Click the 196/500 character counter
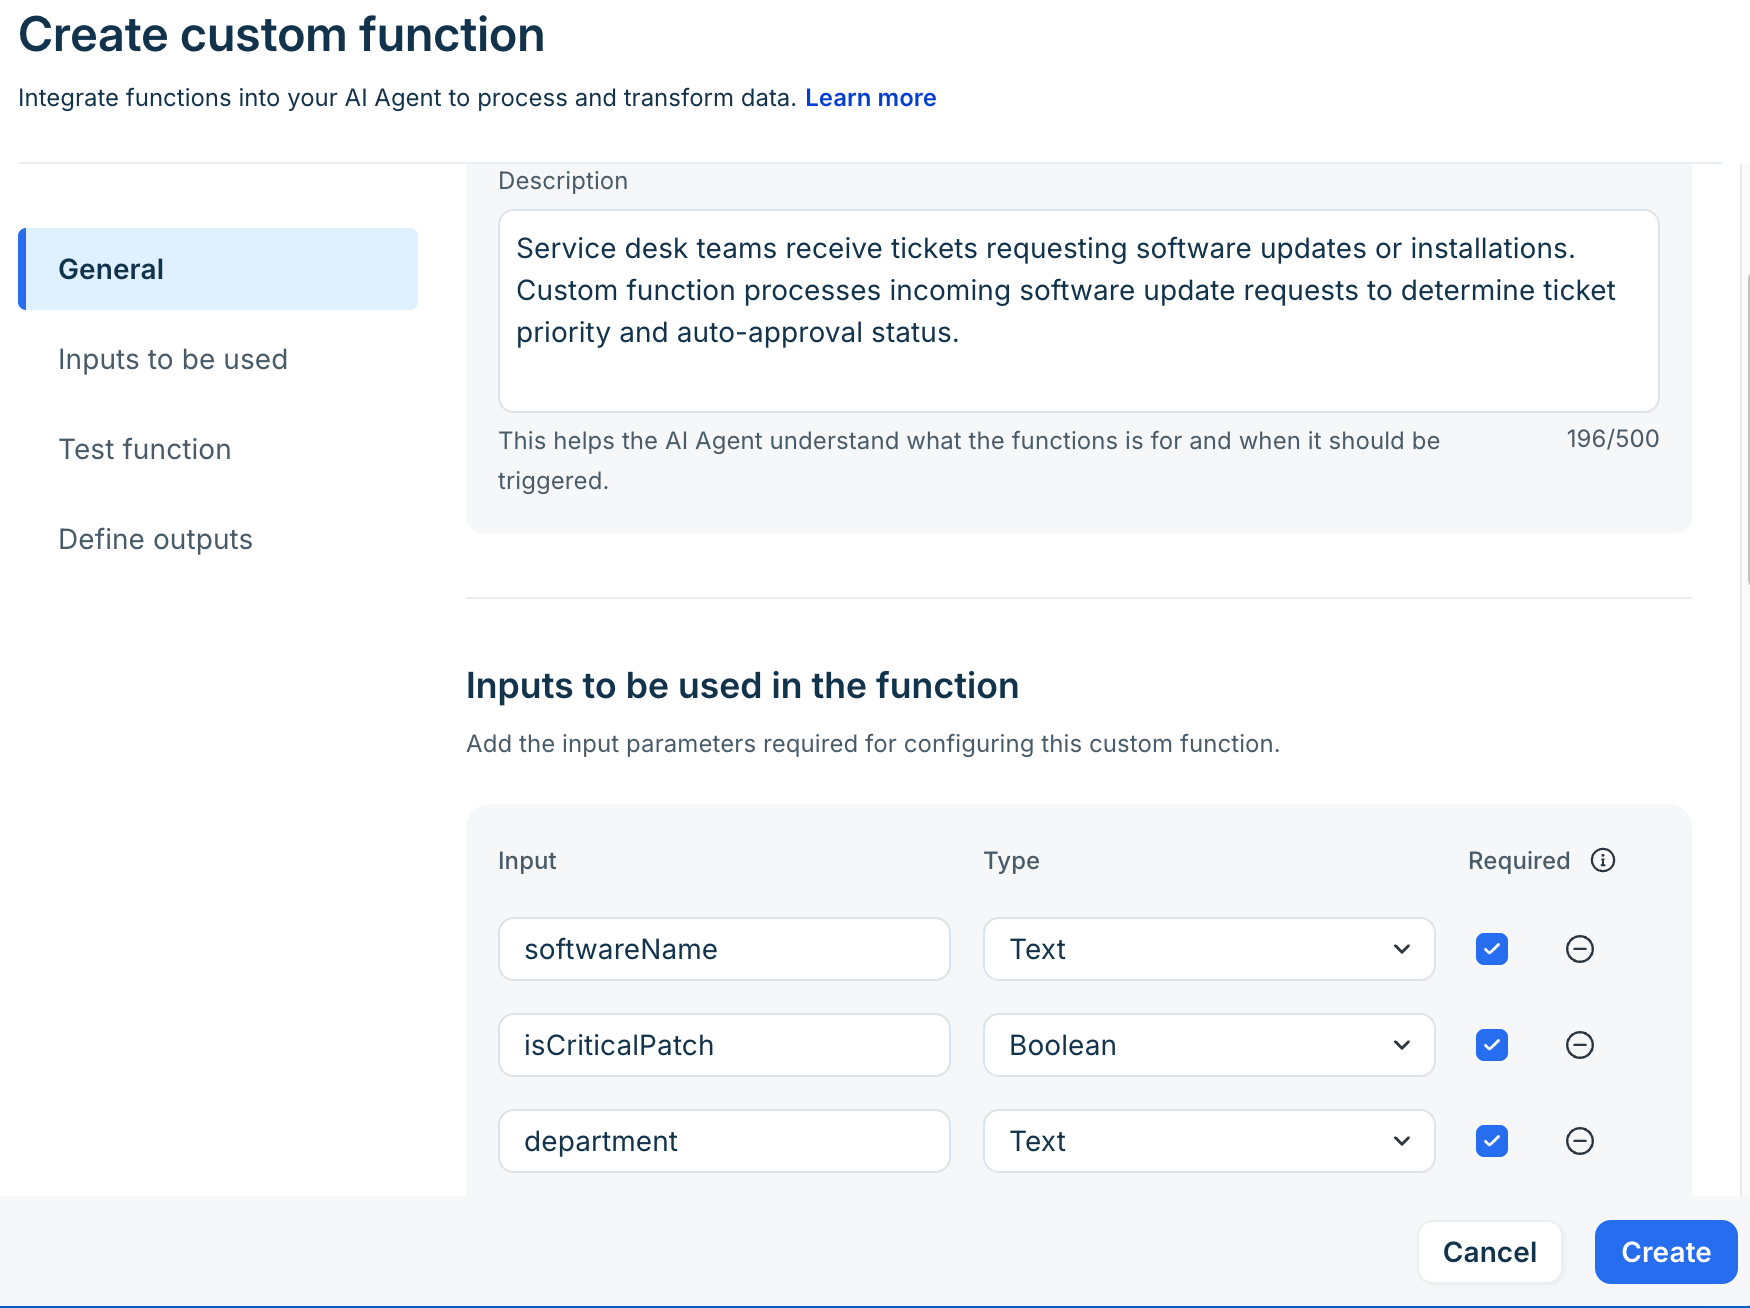This screenshot has width=1750, height=1308. point(1612,439)
